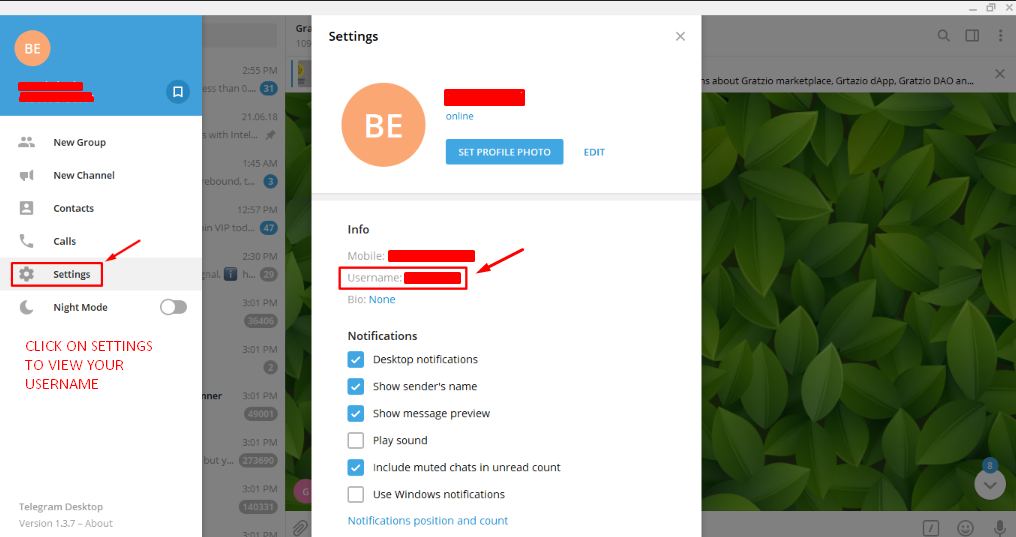Image resolution: width=1016 pixels, height=537 pixels.
Task: Open Settings from side menu
Action: 101,275
